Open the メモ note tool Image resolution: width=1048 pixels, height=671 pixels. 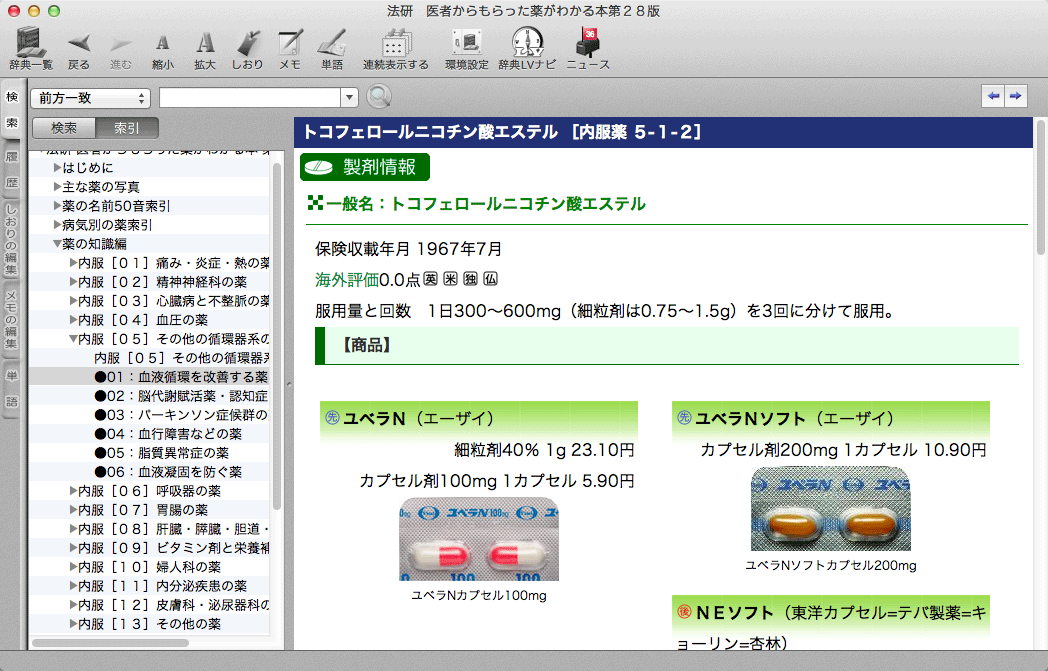click(290, 43)
